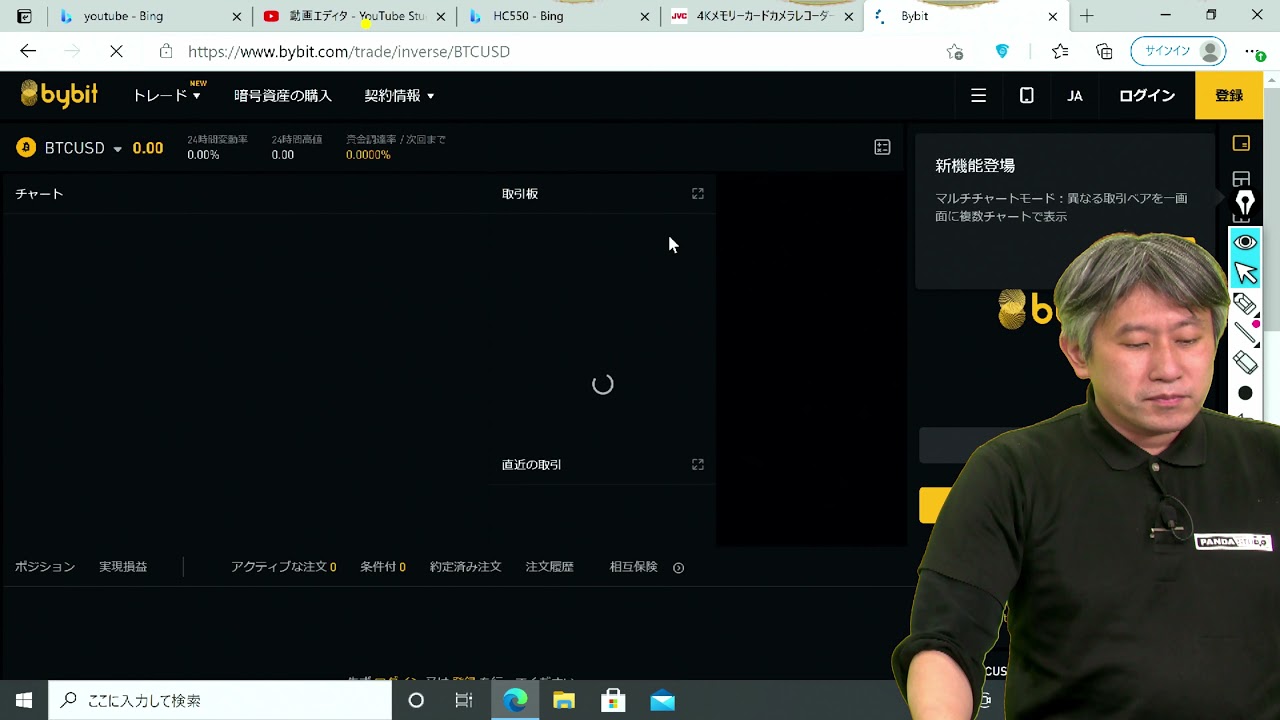Maximize the 直近の取引 panel
The width and height of the screenshot is (1280, 720).
(x=698, y=465)
